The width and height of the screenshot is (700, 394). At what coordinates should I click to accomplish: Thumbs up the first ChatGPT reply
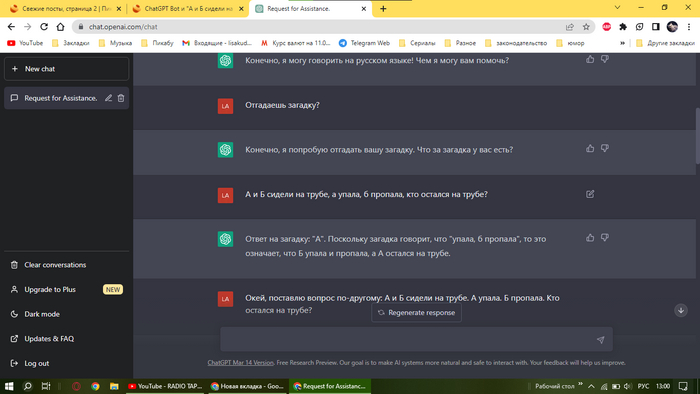click(590, 59)
